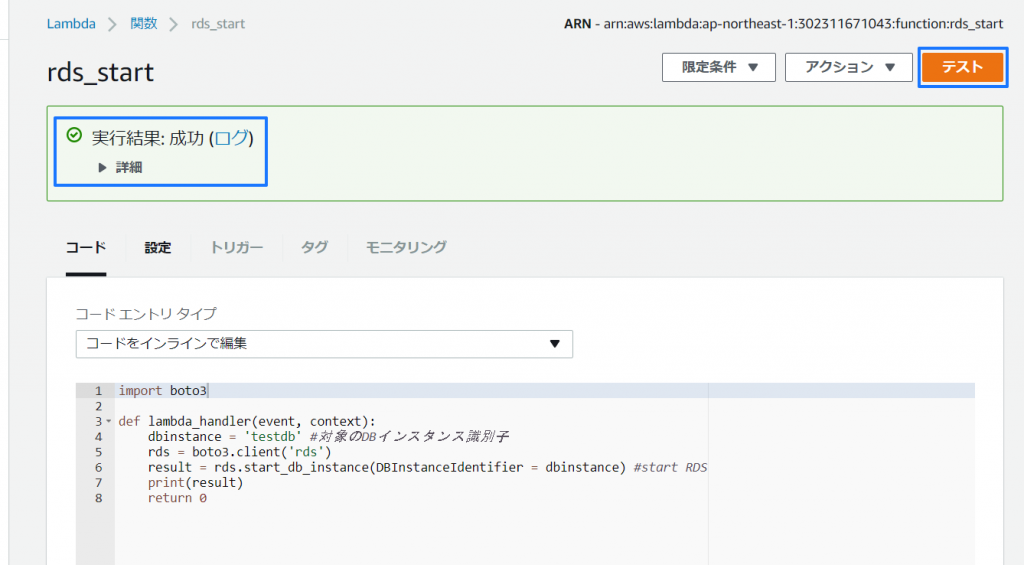Expand the 詳細 disclosure triangle

[102, 168]
